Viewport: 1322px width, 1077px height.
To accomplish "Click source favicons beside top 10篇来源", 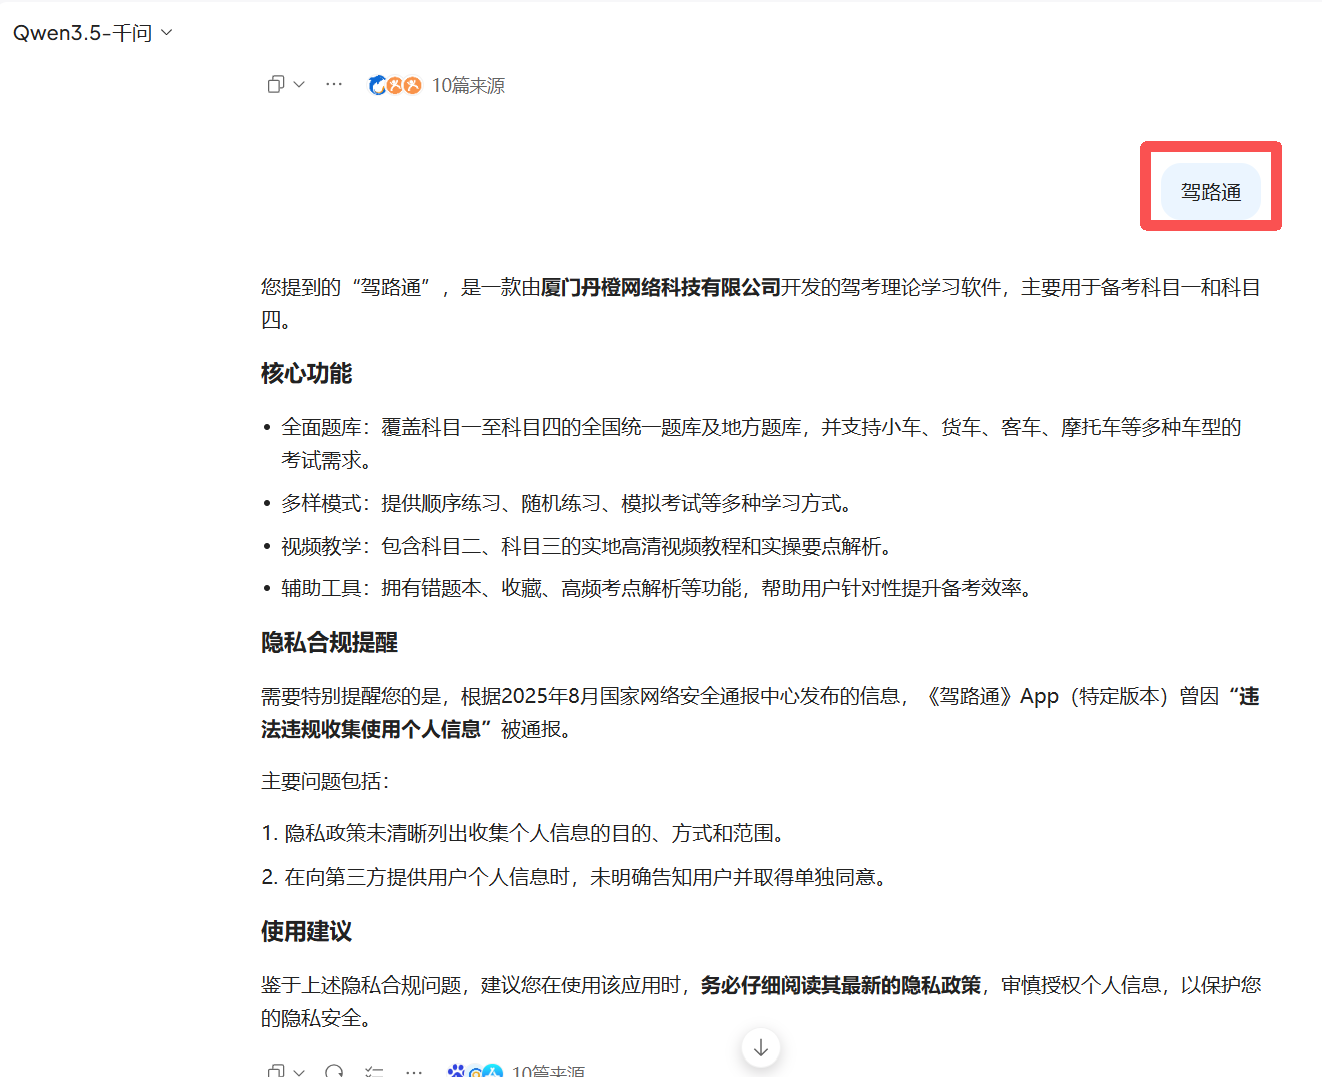I will click(394, 86).
